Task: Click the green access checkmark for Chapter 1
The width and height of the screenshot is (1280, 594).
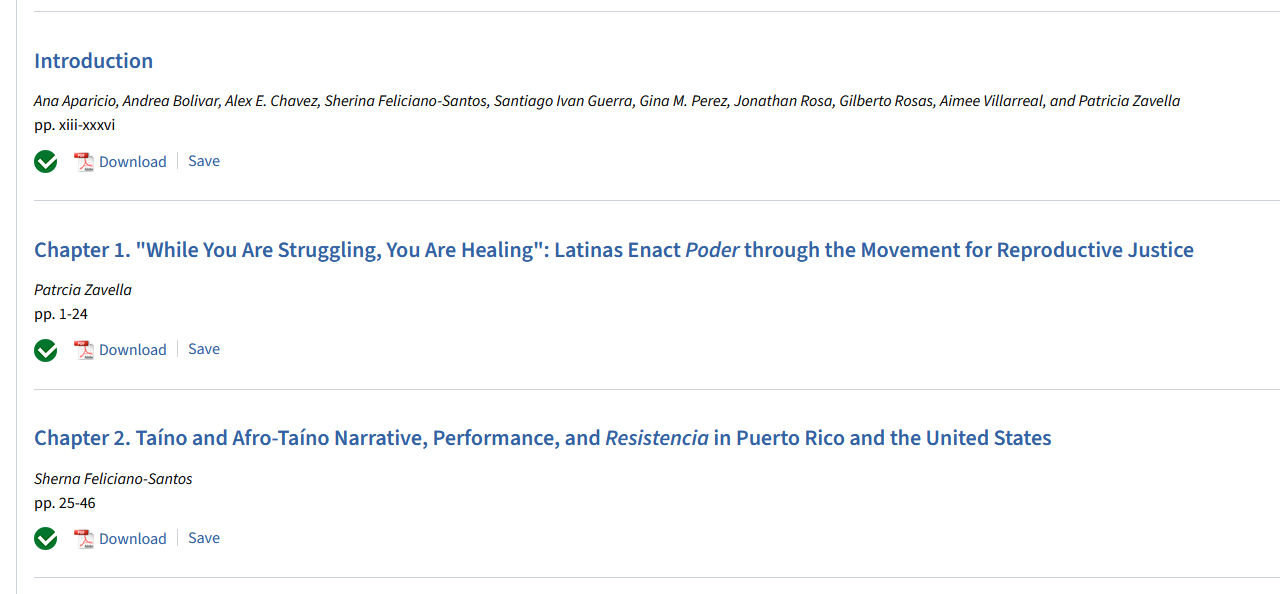Action: tap(46, 350)
